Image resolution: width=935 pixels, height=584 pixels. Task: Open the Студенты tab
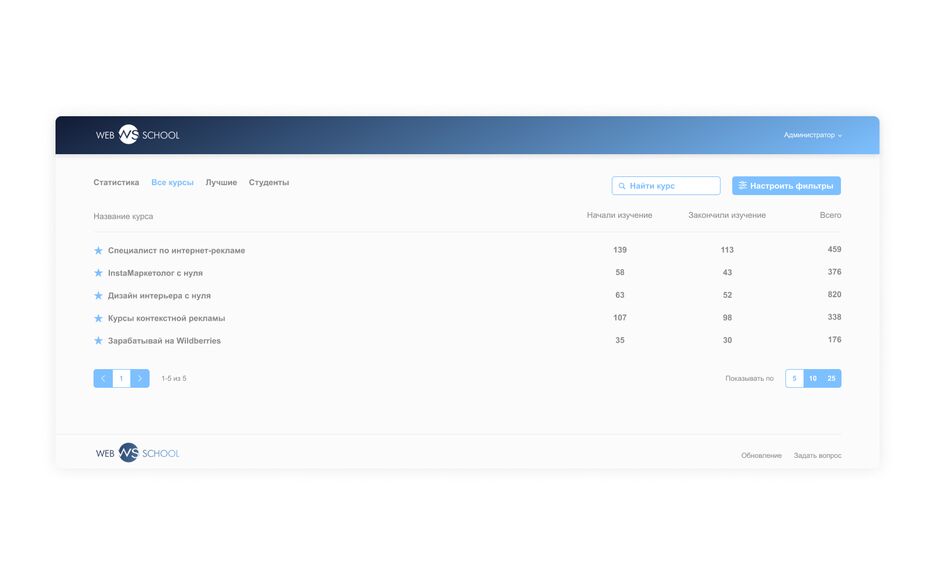click(x=269, y=183)
